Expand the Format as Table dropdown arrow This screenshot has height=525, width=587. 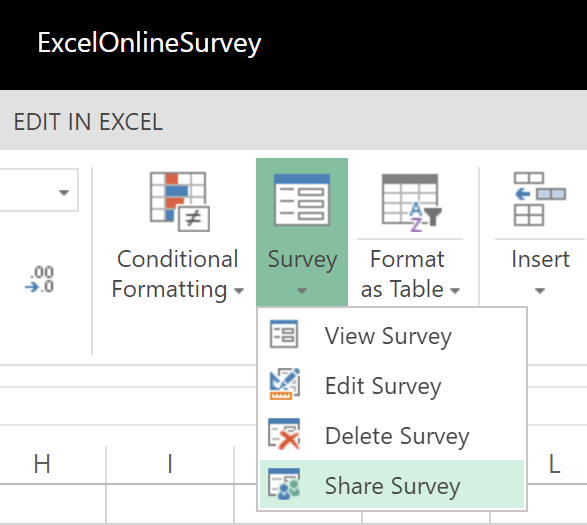(455, 290)
